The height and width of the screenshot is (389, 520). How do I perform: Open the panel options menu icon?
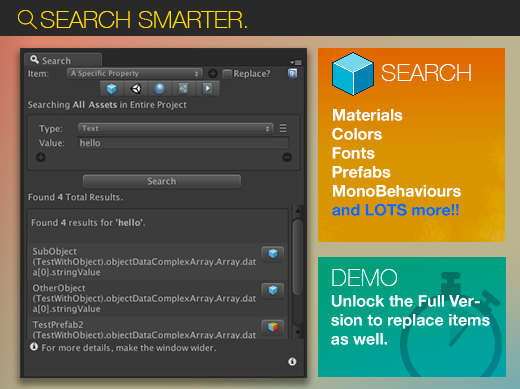[x=296, y=62]
